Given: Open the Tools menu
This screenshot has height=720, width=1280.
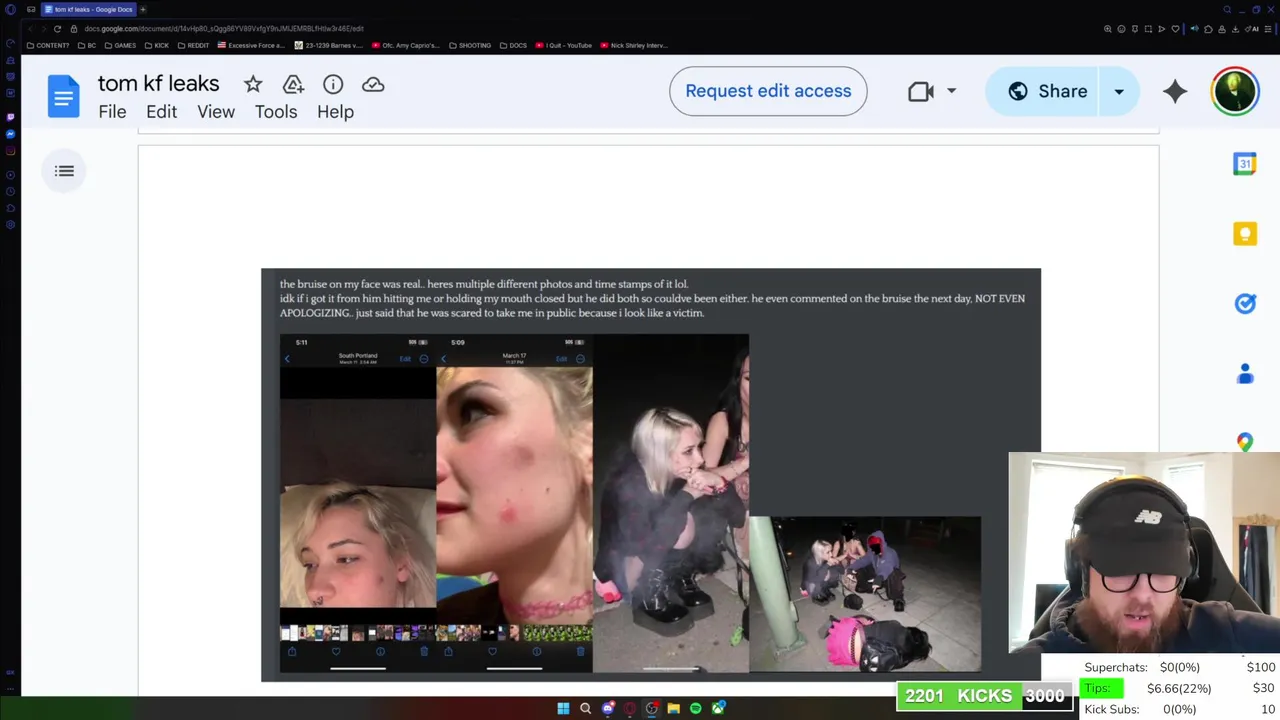Looking at the screenshot, I should pyautogui.click(x=276, y=112).
